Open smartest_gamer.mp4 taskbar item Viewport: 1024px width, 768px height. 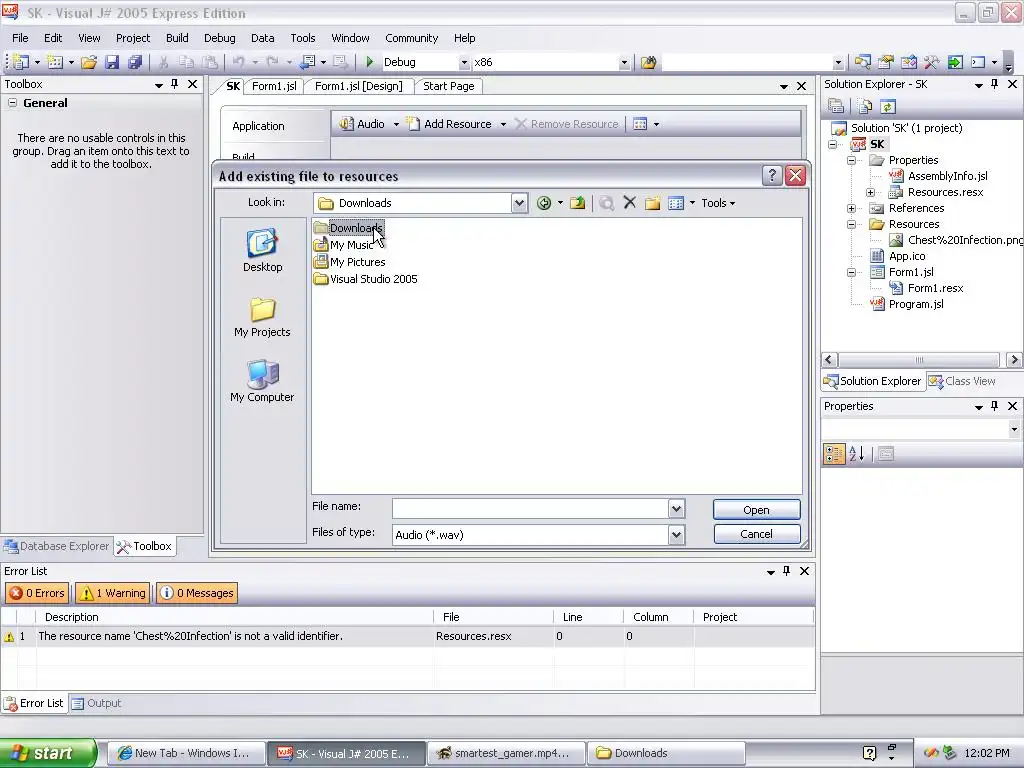(505, 753)
